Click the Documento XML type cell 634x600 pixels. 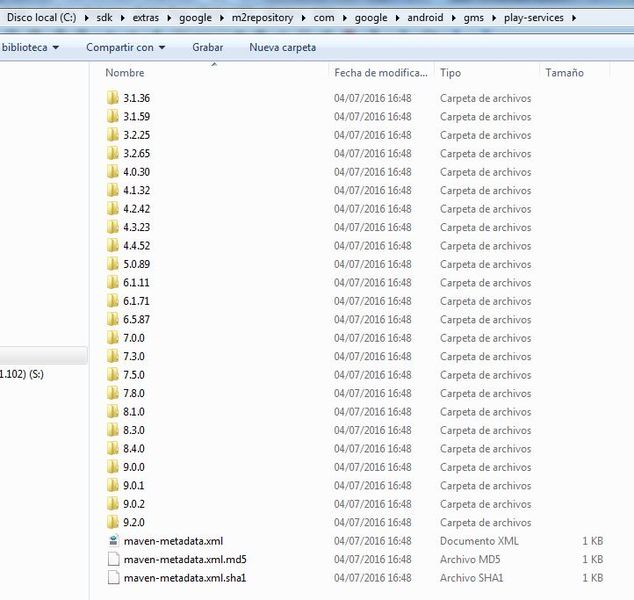coord(479,541)
